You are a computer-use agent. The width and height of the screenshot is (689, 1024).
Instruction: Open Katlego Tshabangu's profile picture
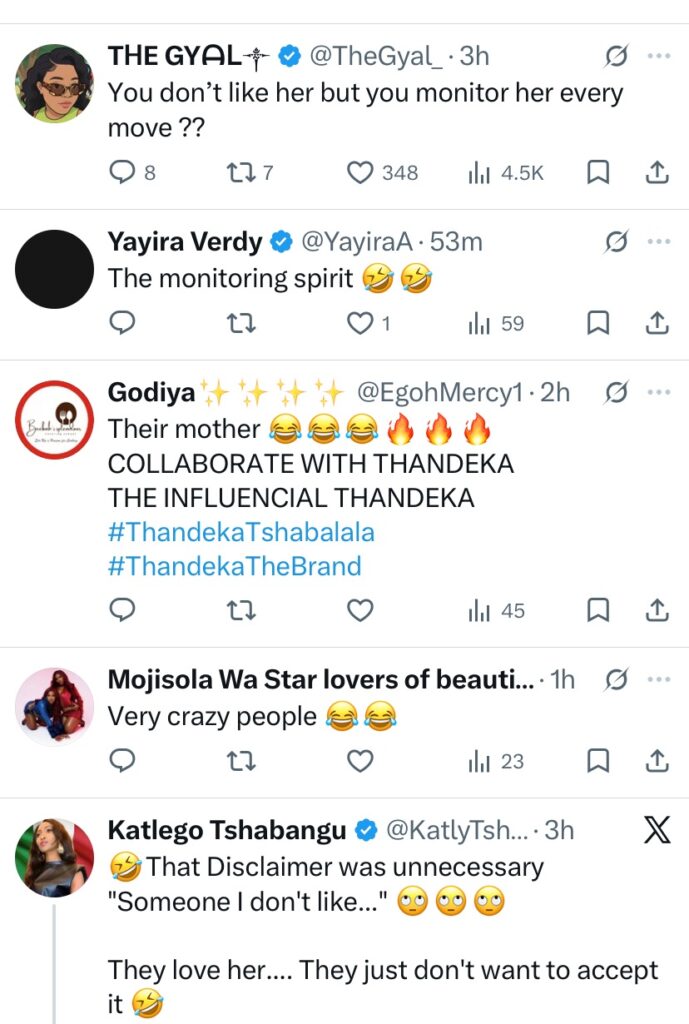(x=55, y=858)
